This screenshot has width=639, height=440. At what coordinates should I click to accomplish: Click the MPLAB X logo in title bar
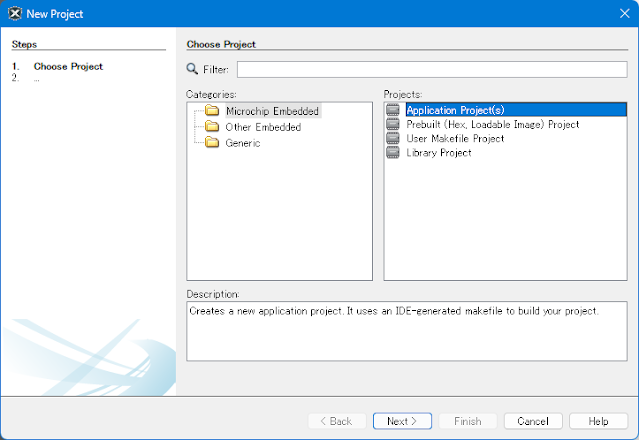(15, 13)
